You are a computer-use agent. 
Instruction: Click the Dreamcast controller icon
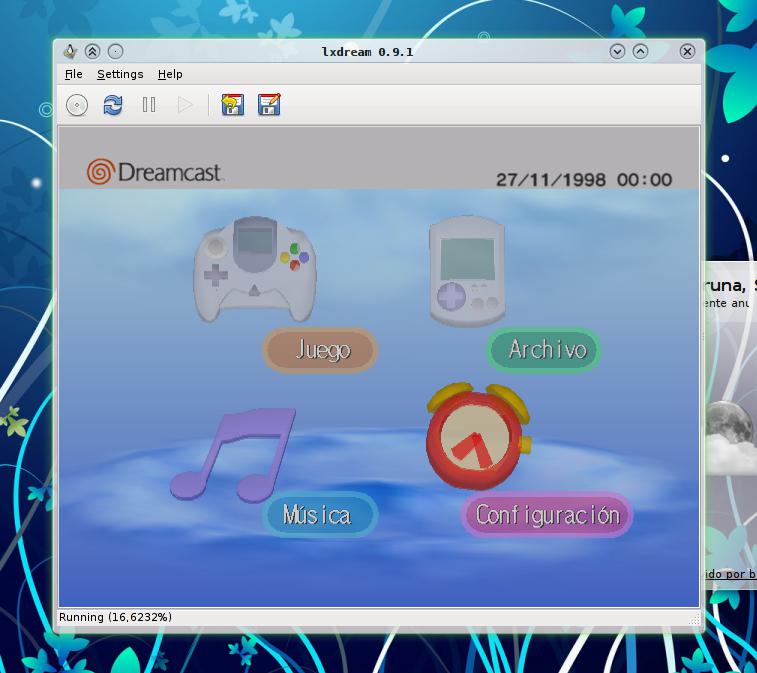coord(254,266)
